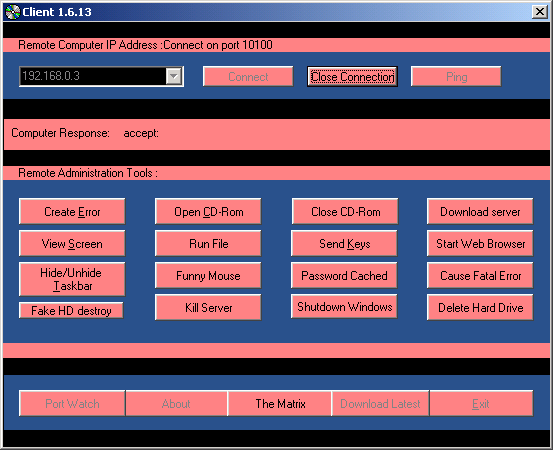Close the Client window
This screenshot has height=450, width=553.
pos(540,12)
